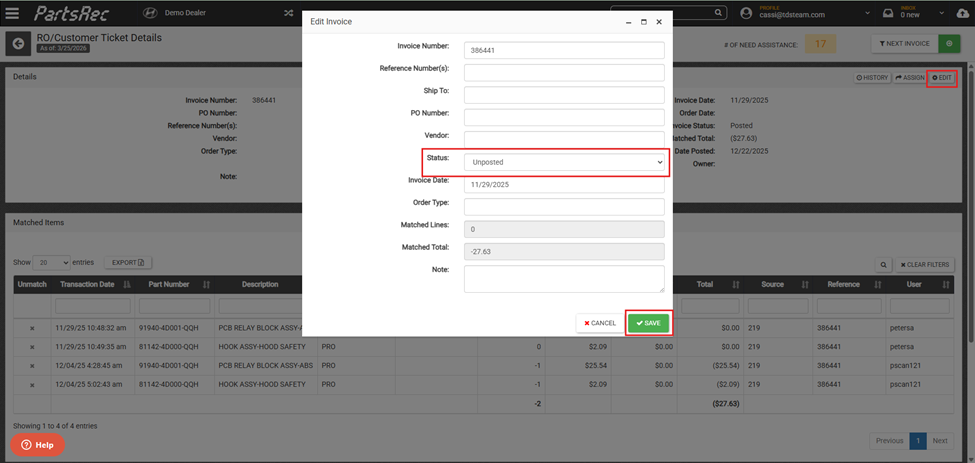Click the Edit button in Details
Viewport: 975px width, 463px height.
click(941, 78)
